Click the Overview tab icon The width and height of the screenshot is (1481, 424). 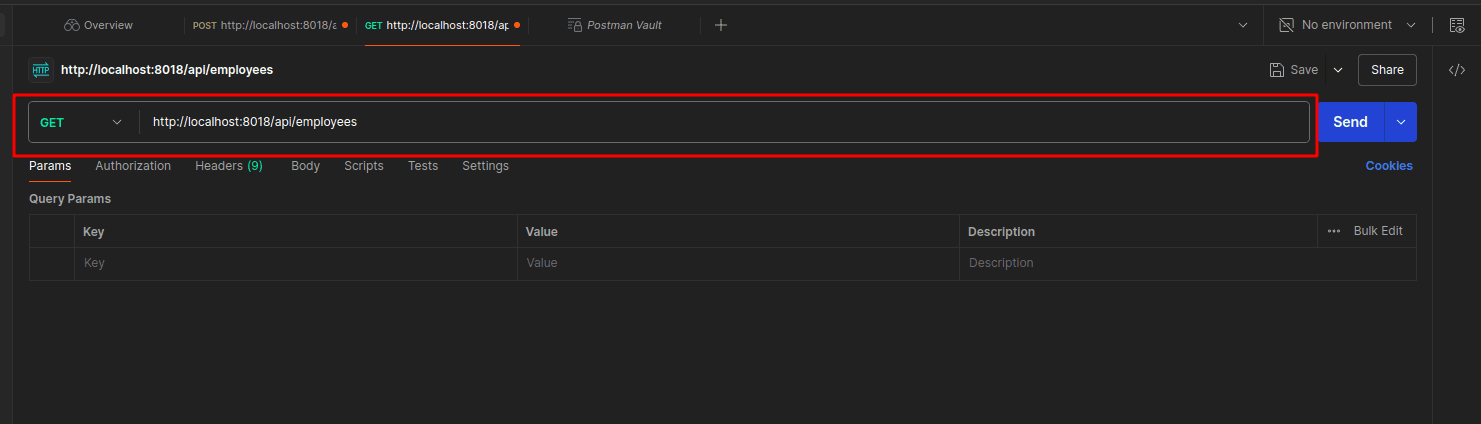[x=71, y=25]
